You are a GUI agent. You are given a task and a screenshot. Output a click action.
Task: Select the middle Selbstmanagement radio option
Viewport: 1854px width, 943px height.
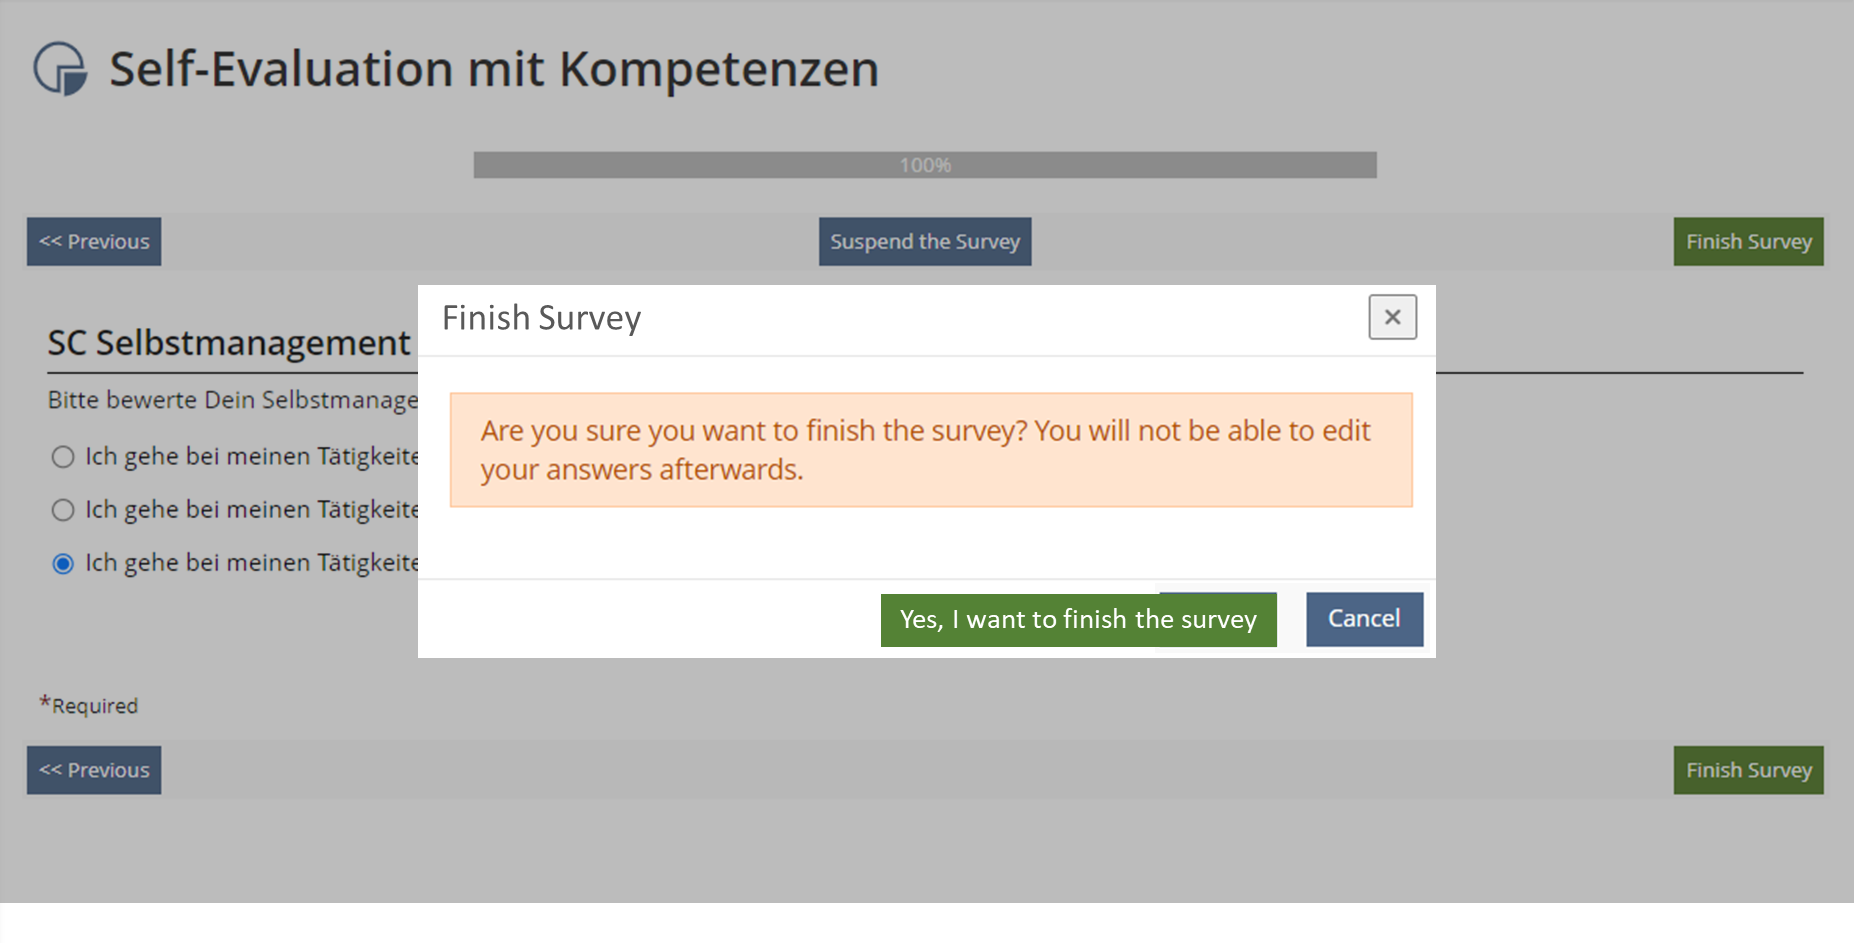coord(63,510)
